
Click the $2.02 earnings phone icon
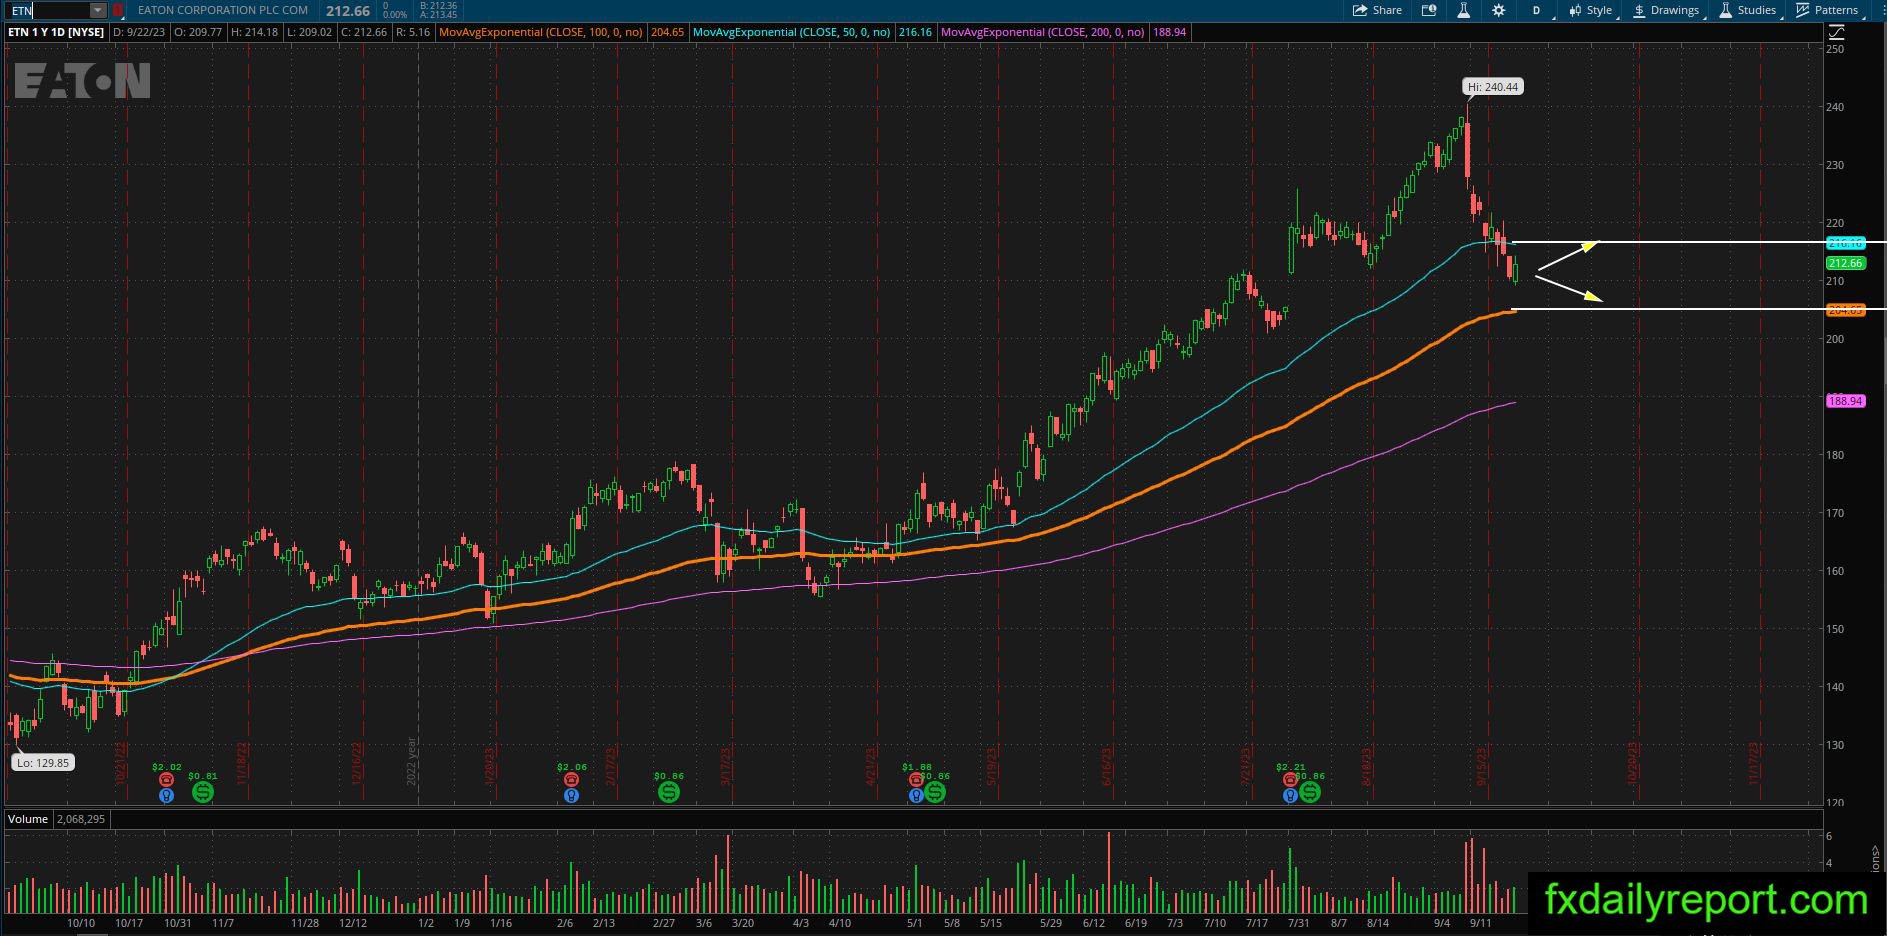coord(167,780)
